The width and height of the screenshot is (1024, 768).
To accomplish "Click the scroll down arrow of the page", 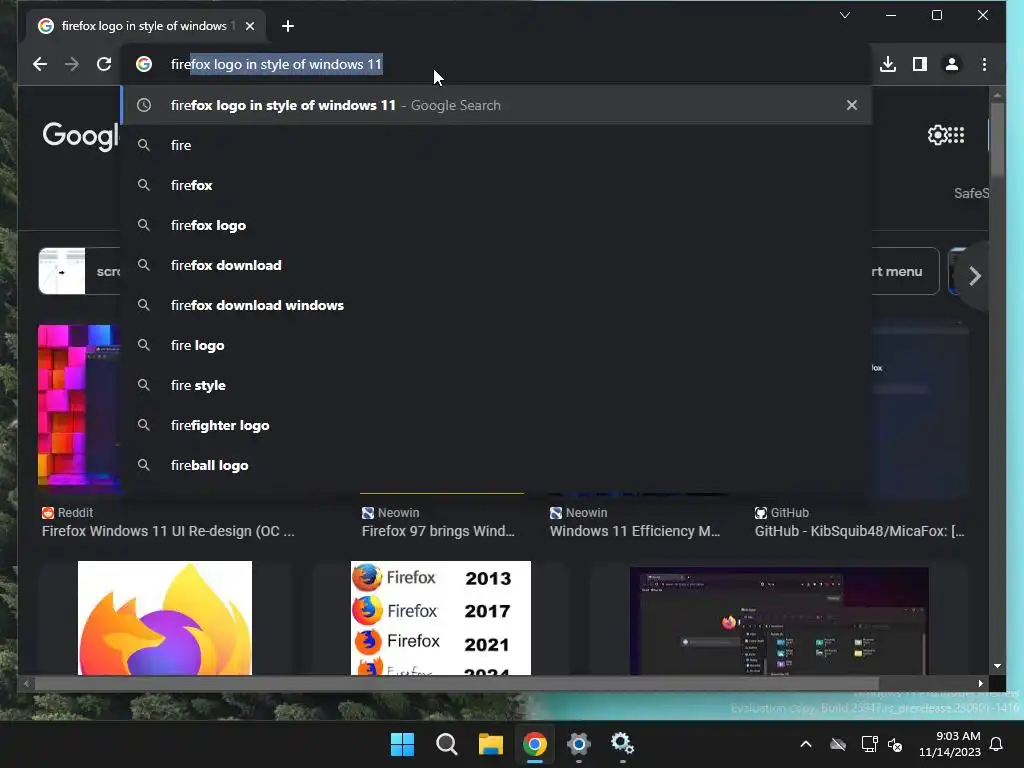I will [997, 666].
